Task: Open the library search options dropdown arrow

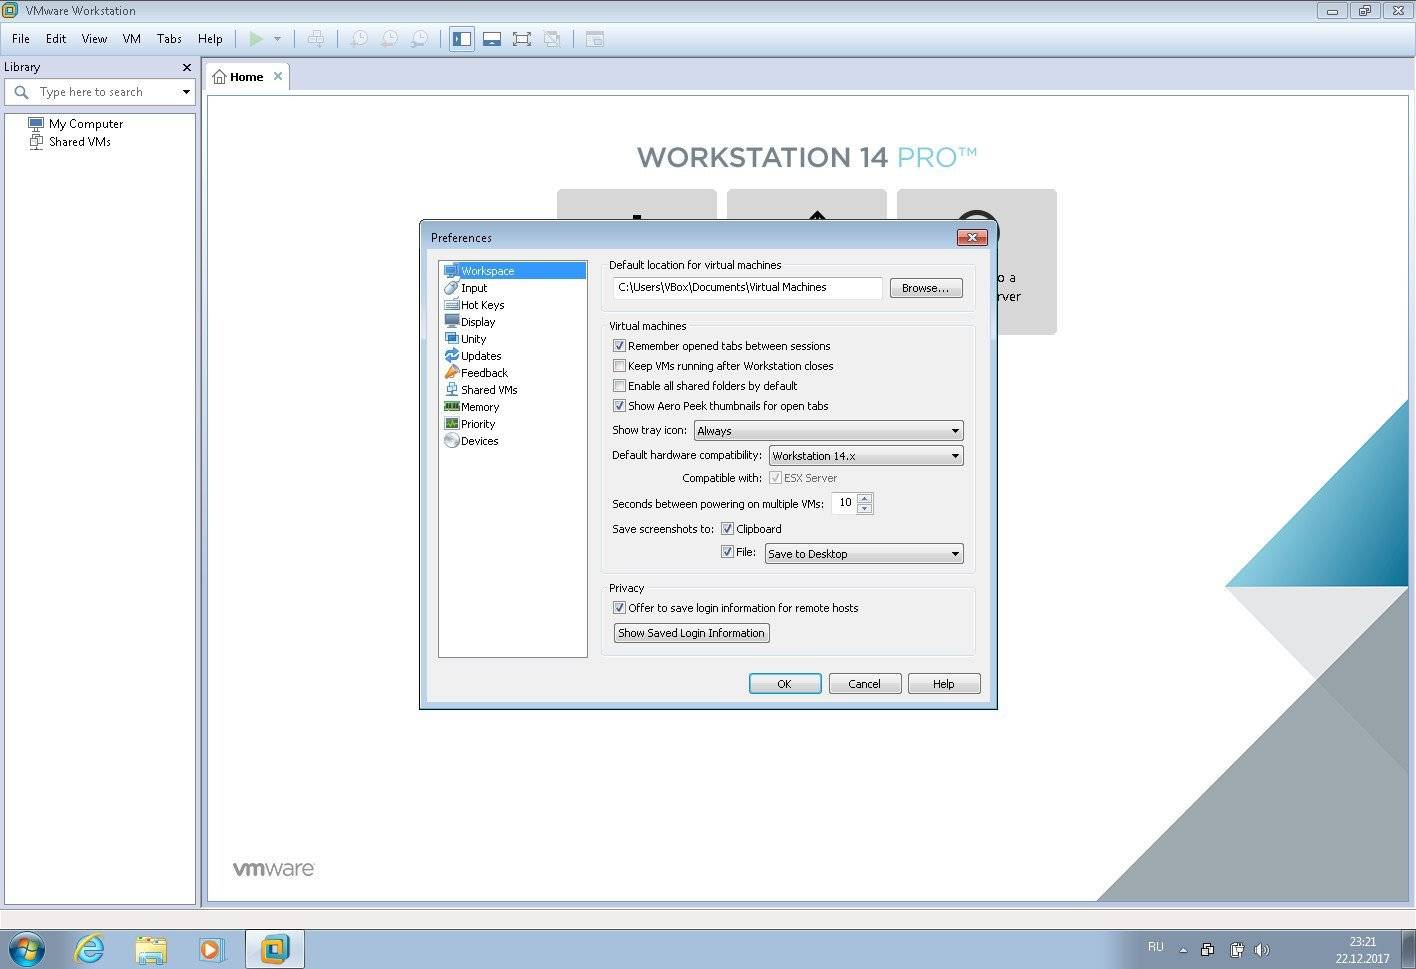Action: pos(186,92)
